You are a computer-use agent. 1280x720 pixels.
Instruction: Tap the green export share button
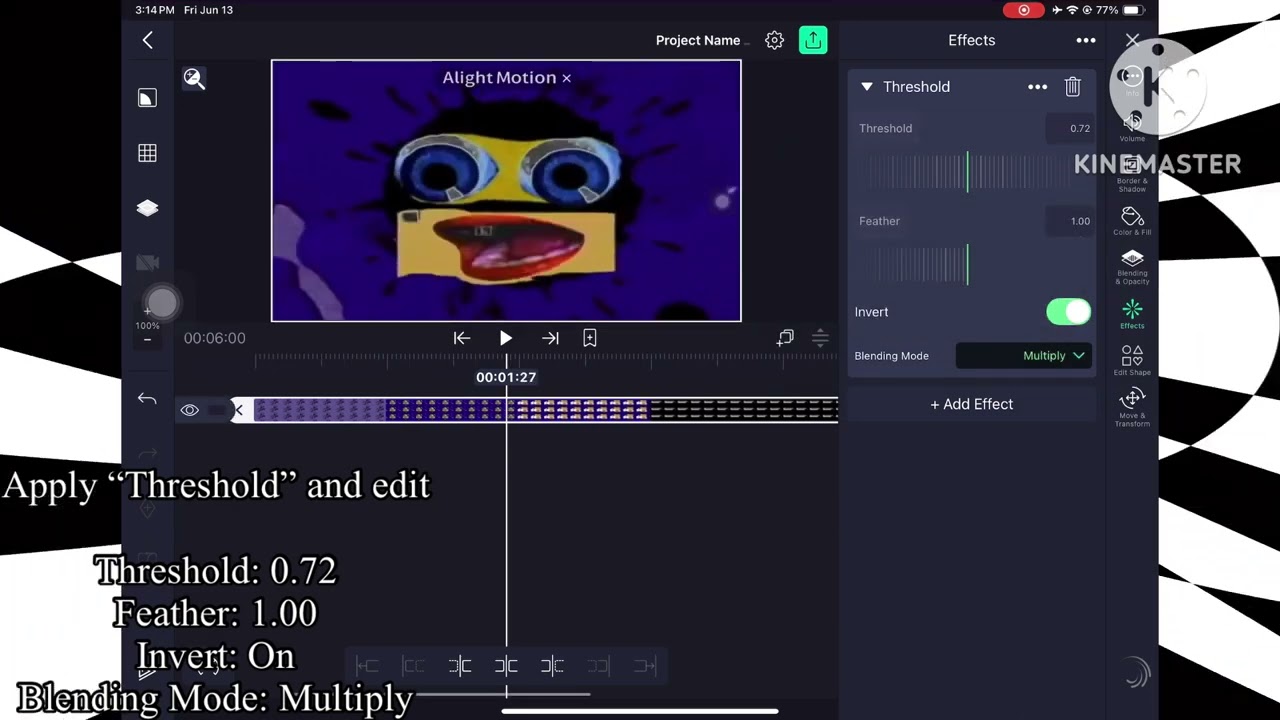tap(813, 40)
